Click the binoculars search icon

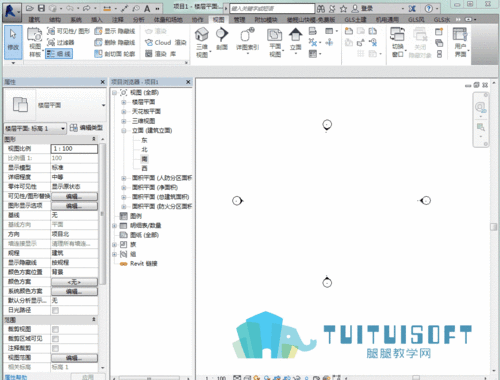click(x=321, y=9)
